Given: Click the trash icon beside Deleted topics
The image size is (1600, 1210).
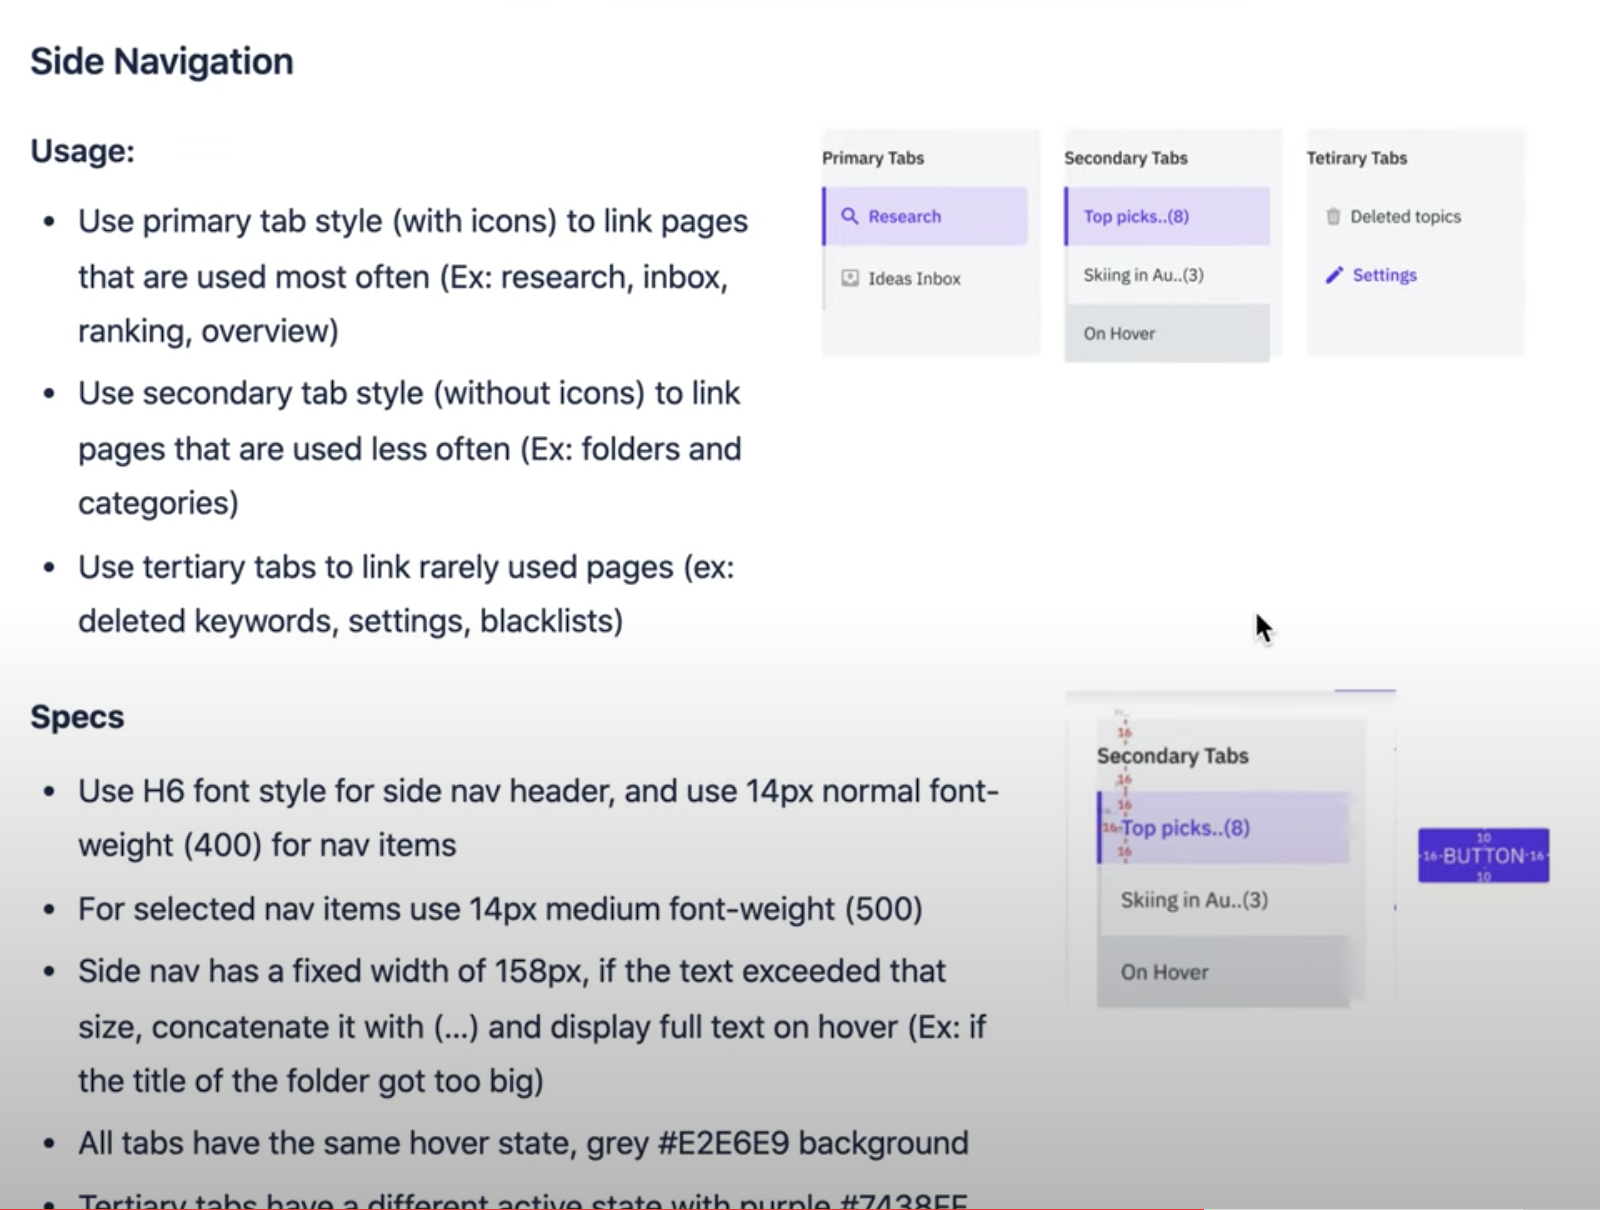Looking at the screenshot, I should [1333, 216].
